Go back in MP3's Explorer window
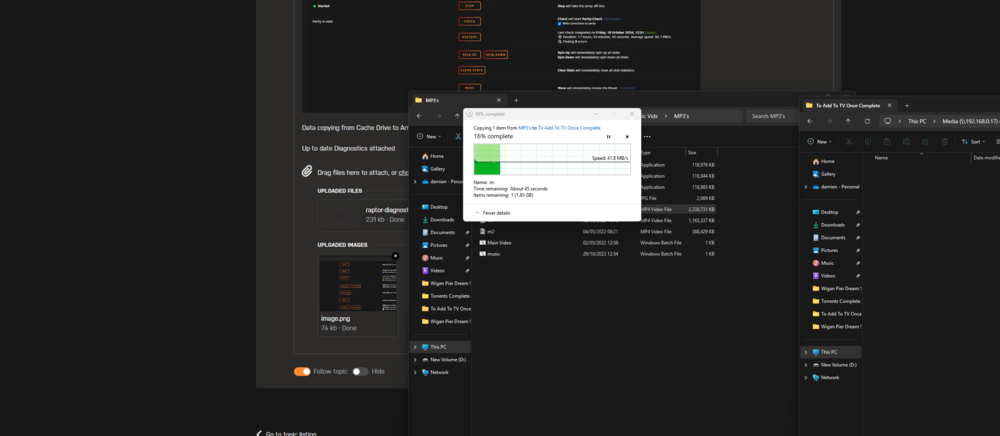 point(419,116)
